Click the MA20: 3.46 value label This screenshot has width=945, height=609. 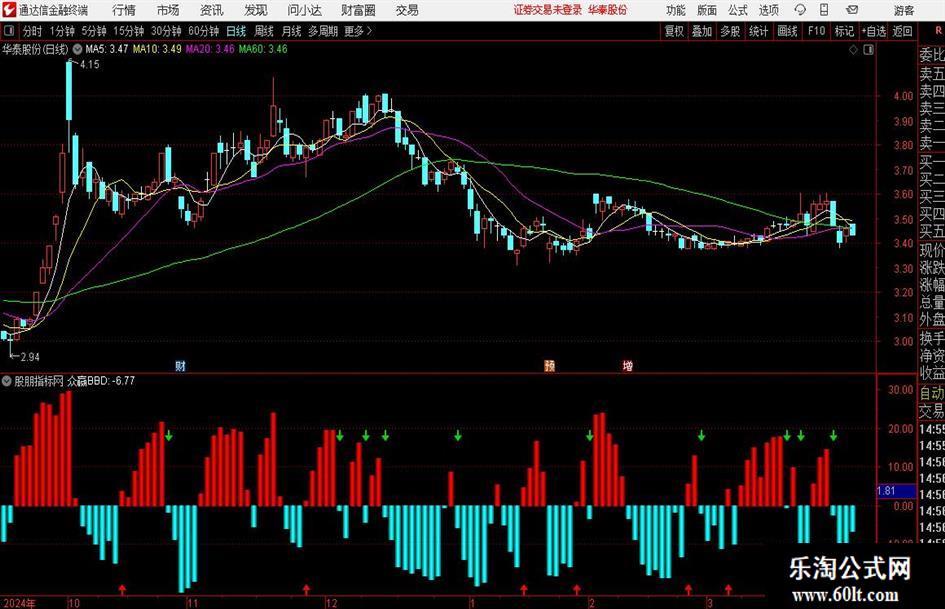(210, 49)
